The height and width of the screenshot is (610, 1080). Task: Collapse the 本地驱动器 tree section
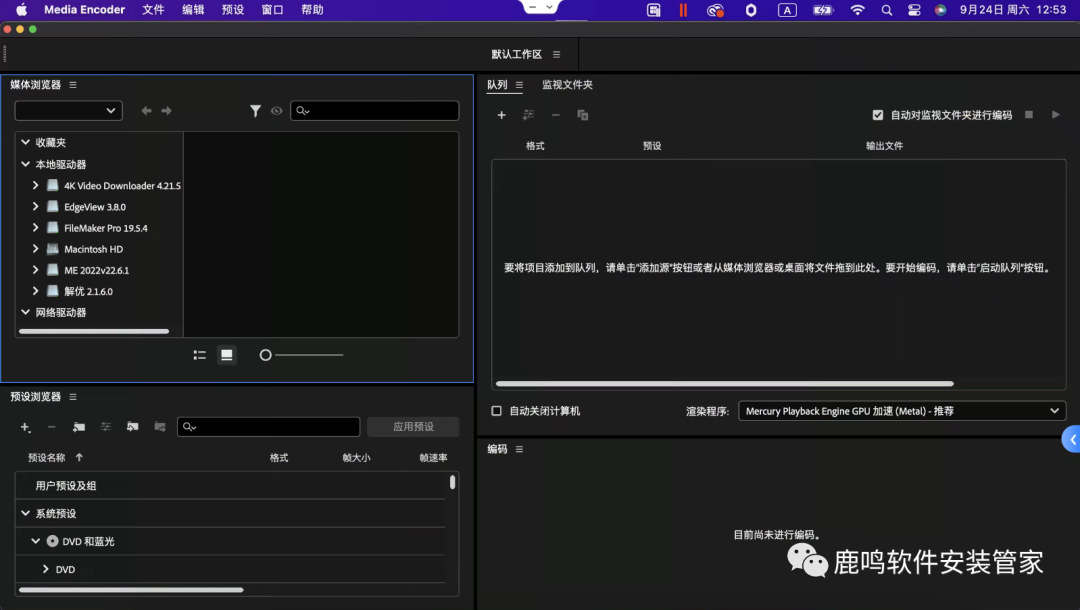(26, 163)
